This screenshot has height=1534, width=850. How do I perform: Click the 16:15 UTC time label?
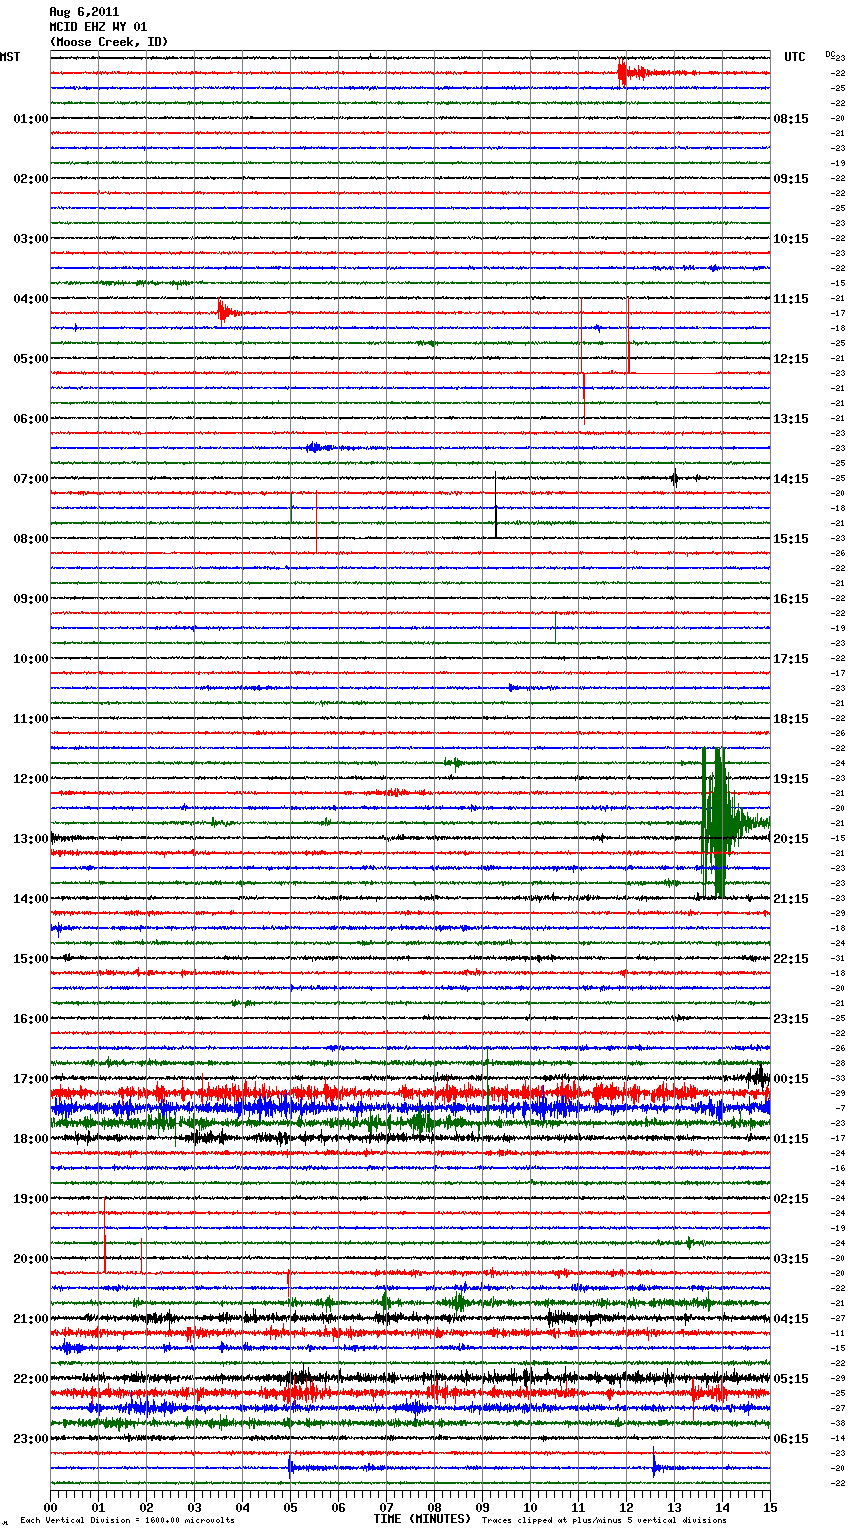coord(791,599)
